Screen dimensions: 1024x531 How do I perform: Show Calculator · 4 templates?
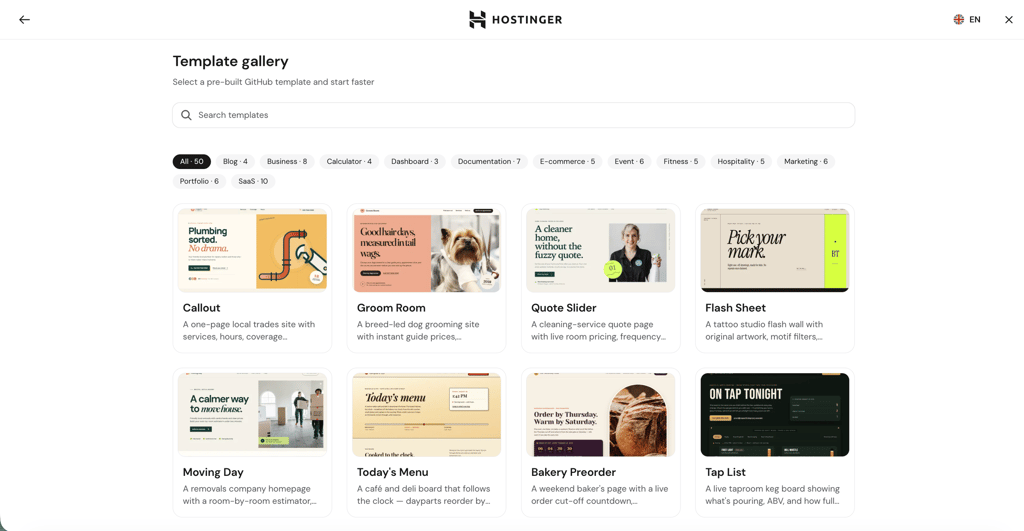[x=349, y=161]
